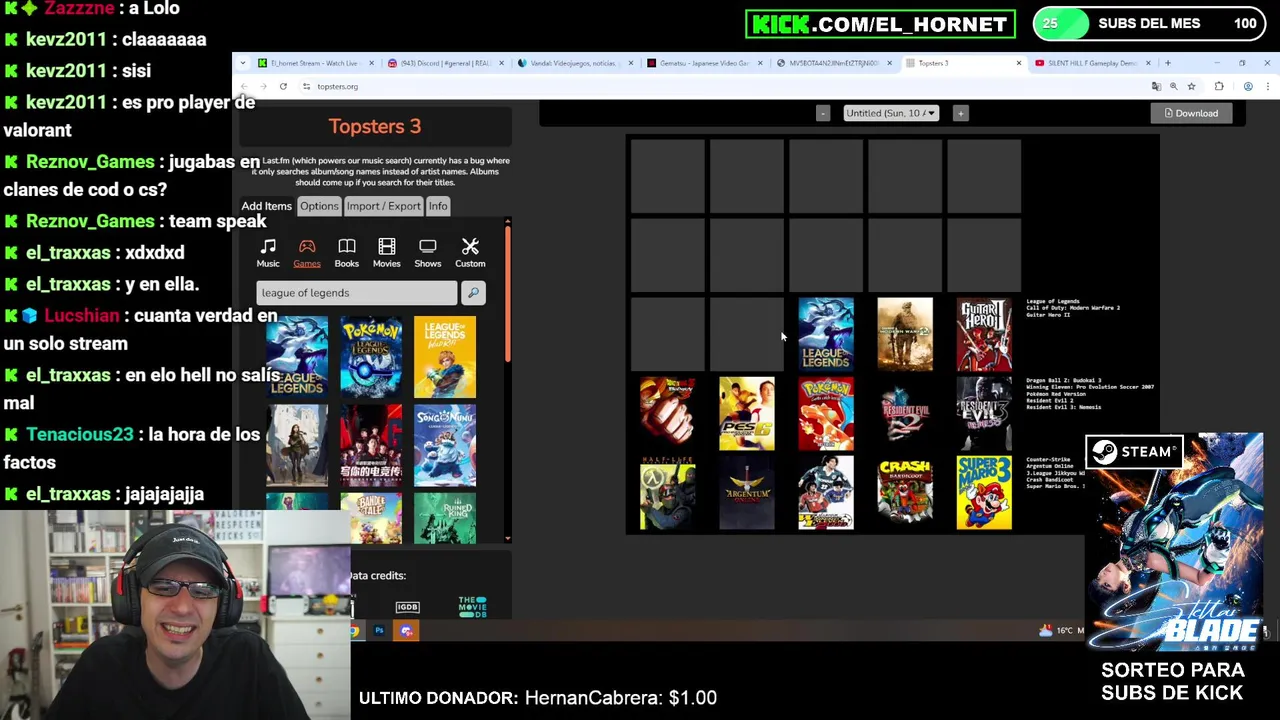Select the Pokémon Red chart cover
The image size is (1280, 720).
click(x=826, y=413)
